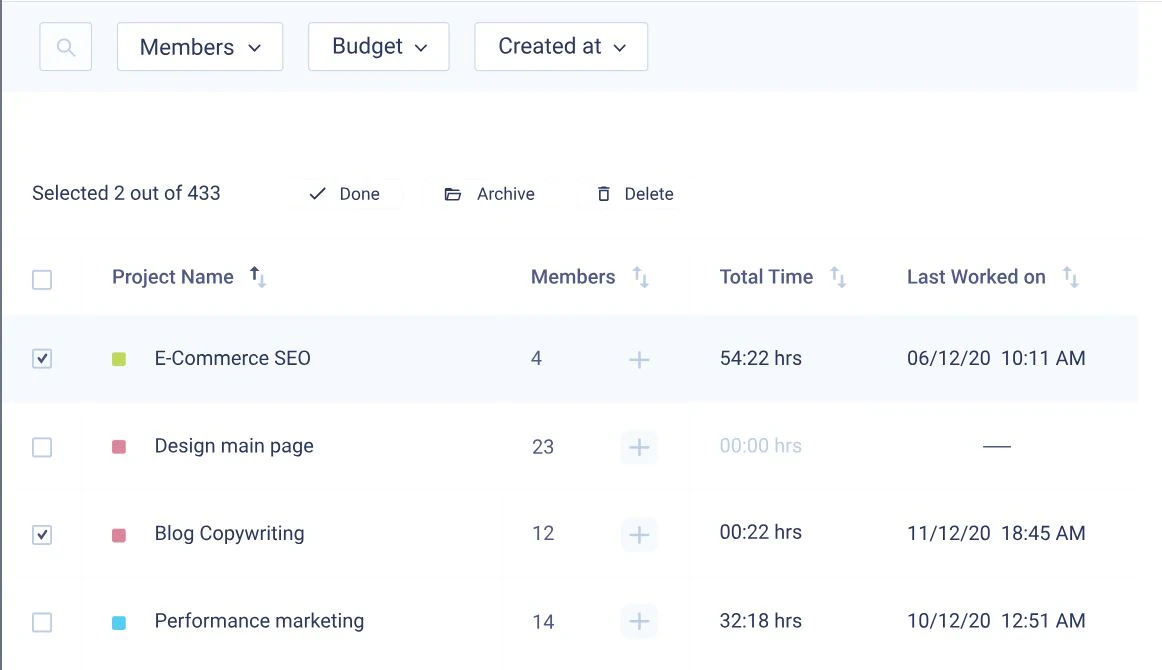Viewport: 1162px width, 670px height.
Task: Click the search magnifier icon
Action: (66, 47)
